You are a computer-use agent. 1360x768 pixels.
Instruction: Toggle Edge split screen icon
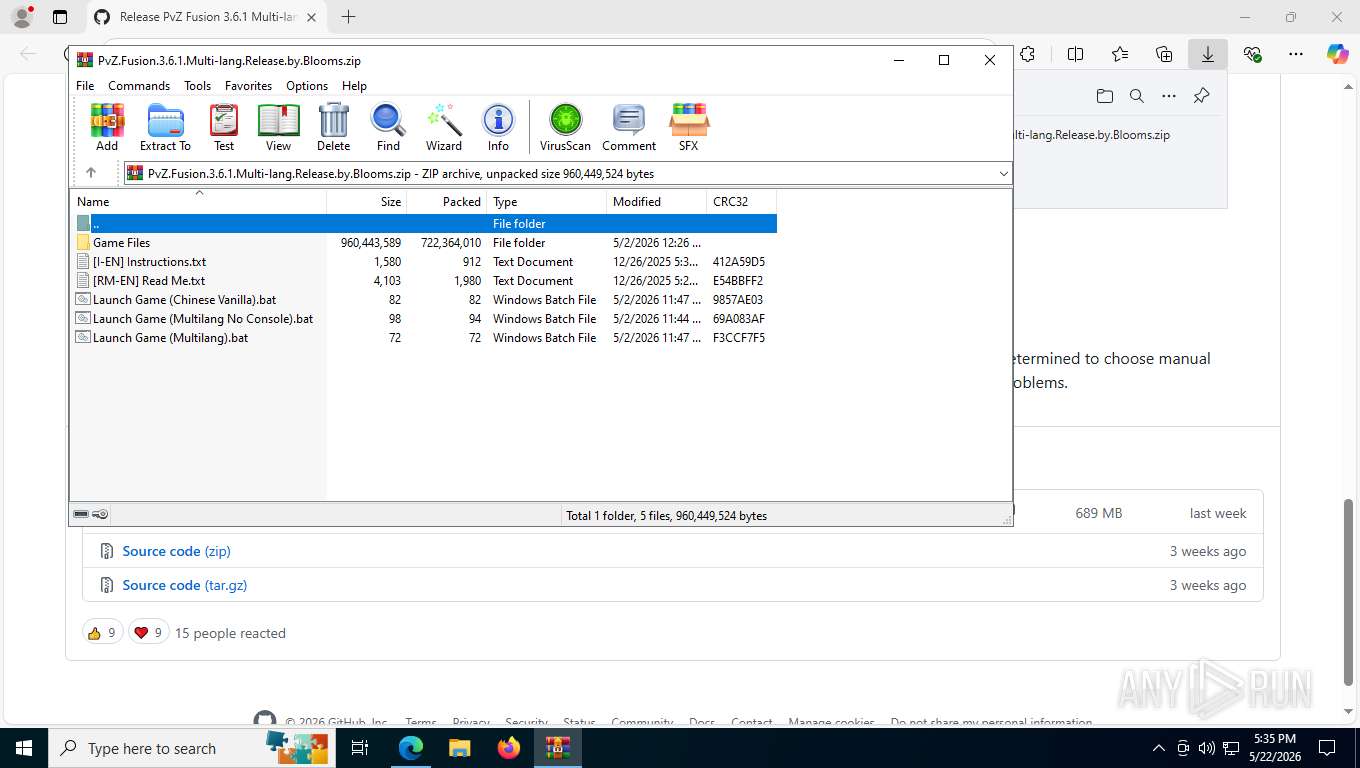[1076, 54]
